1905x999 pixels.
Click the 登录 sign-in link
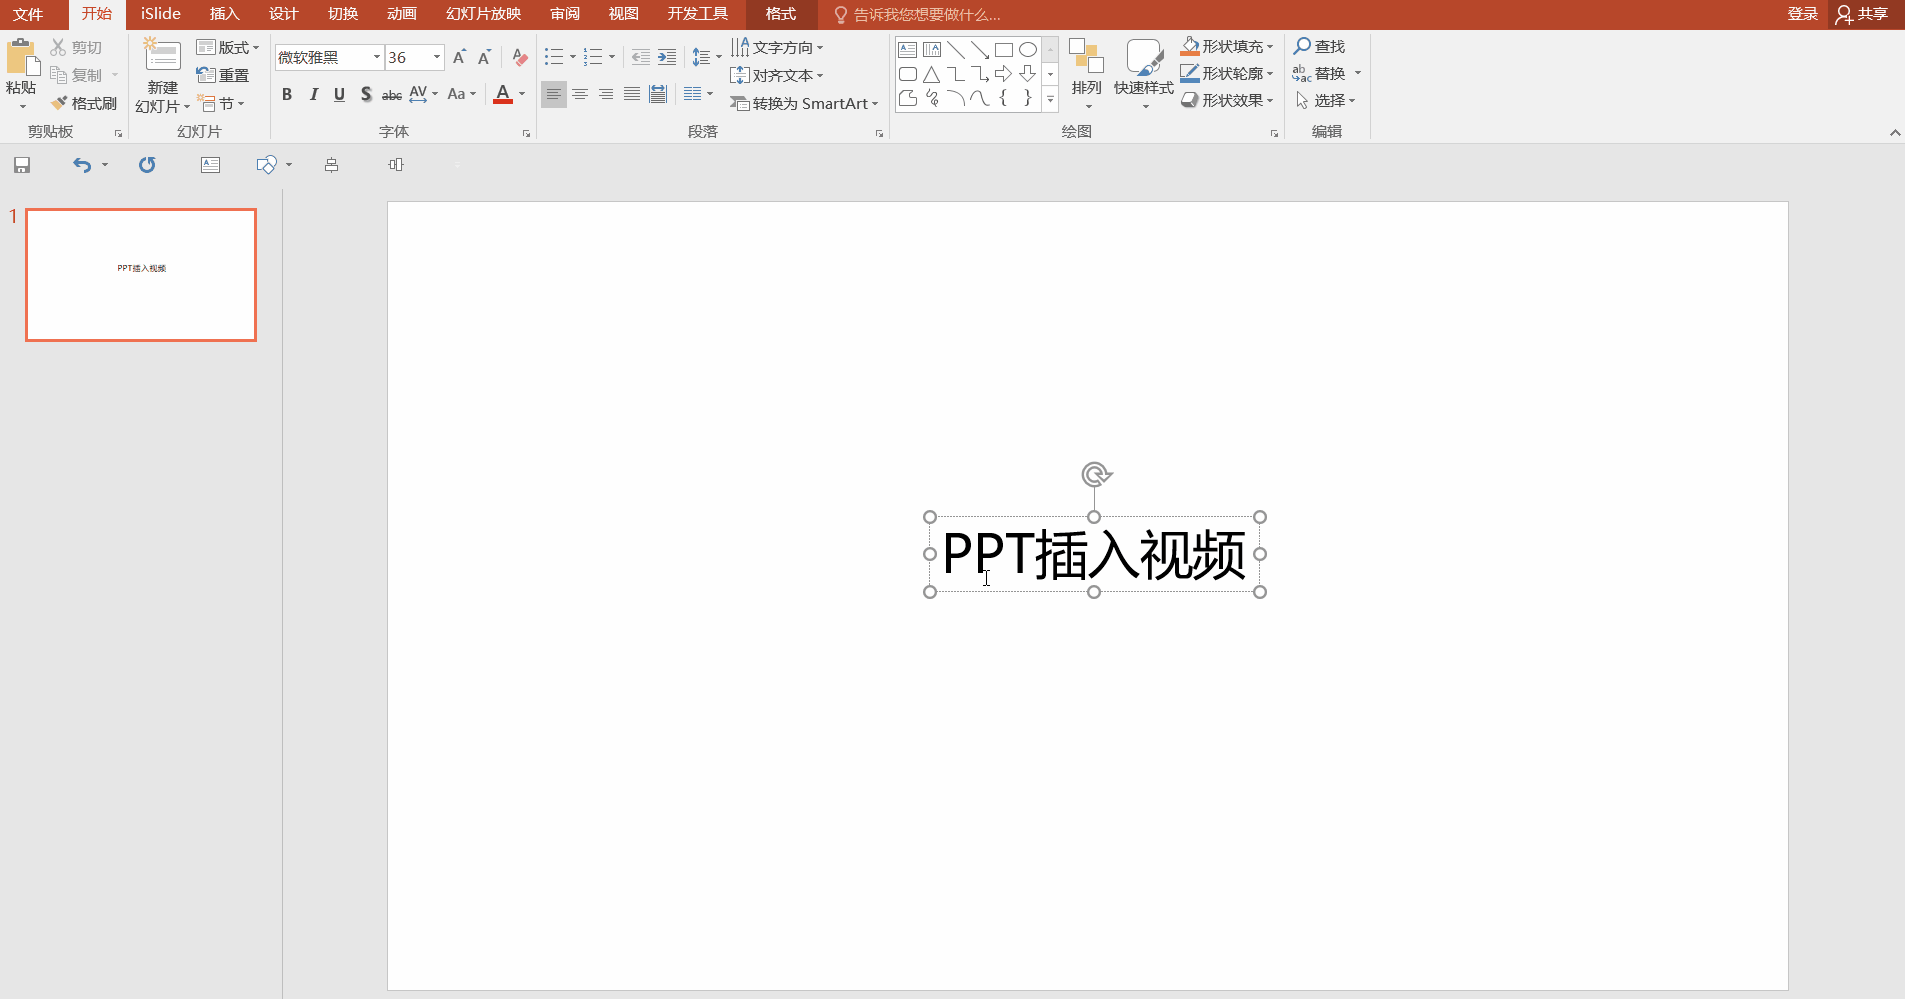click(1802, 14)
